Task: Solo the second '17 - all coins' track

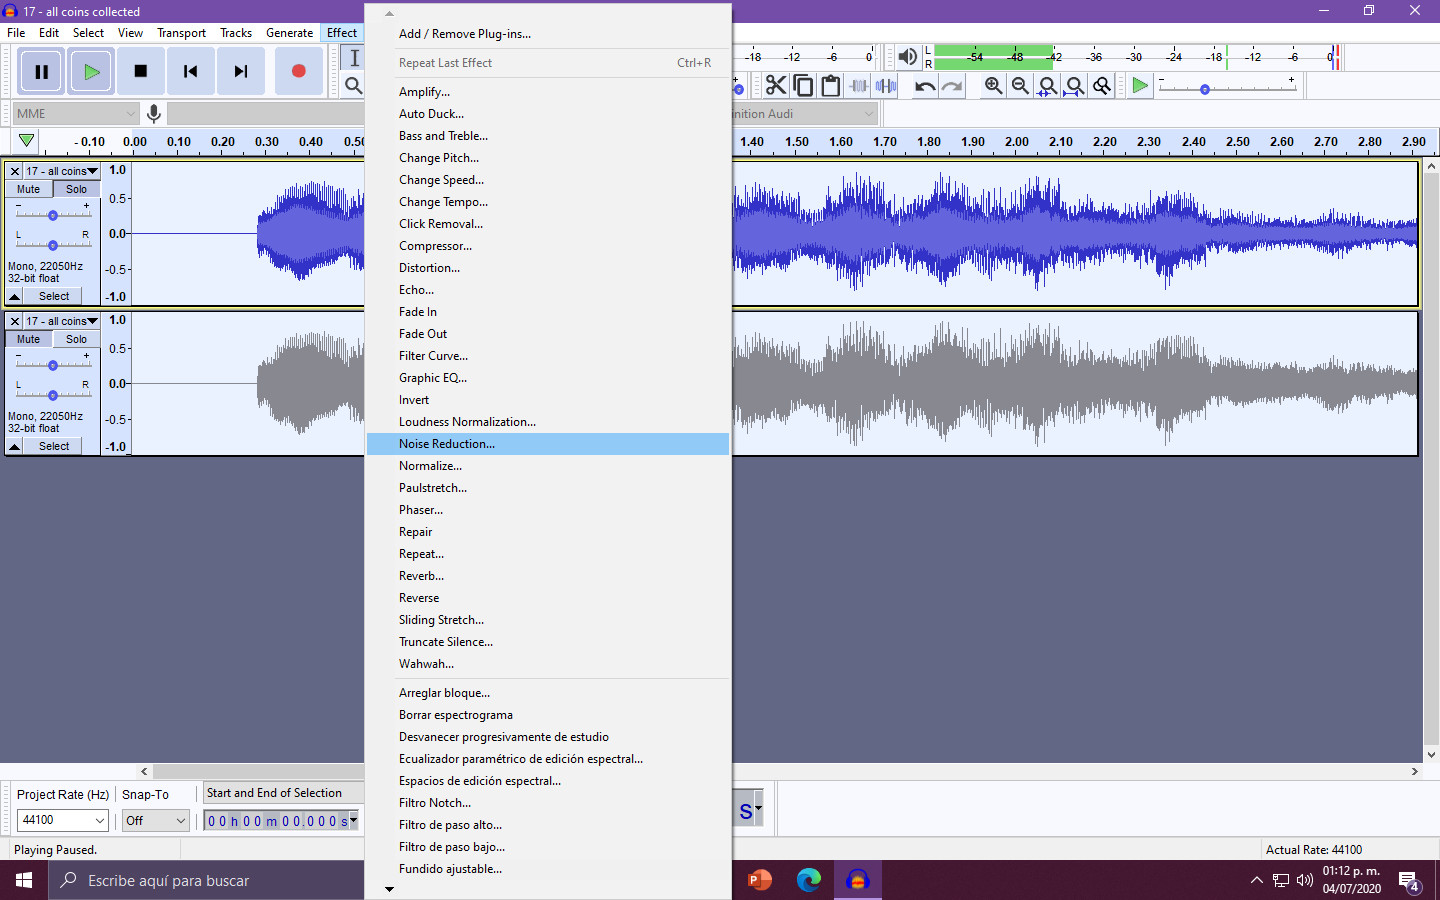Action: (76, 339)
